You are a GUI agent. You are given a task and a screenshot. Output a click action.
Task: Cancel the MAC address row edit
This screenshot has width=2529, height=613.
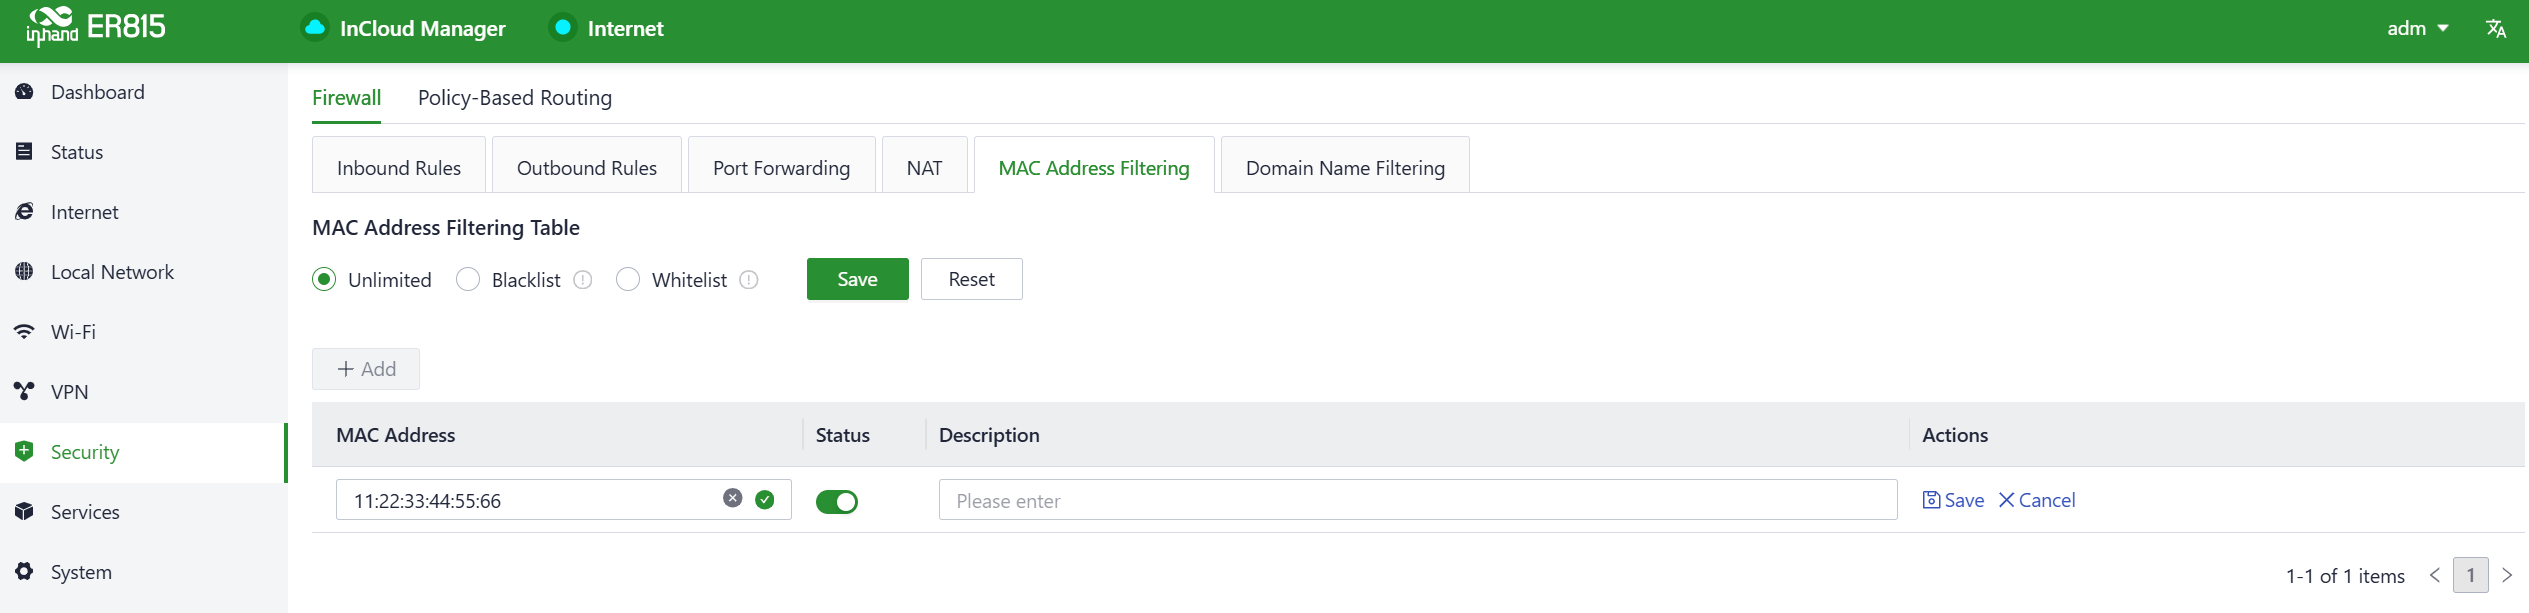coord(2037,500)
